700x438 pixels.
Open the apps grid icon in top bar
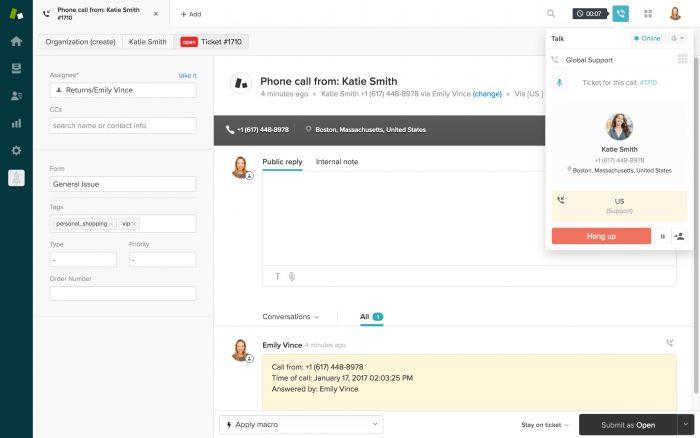(x=648, y=14)
